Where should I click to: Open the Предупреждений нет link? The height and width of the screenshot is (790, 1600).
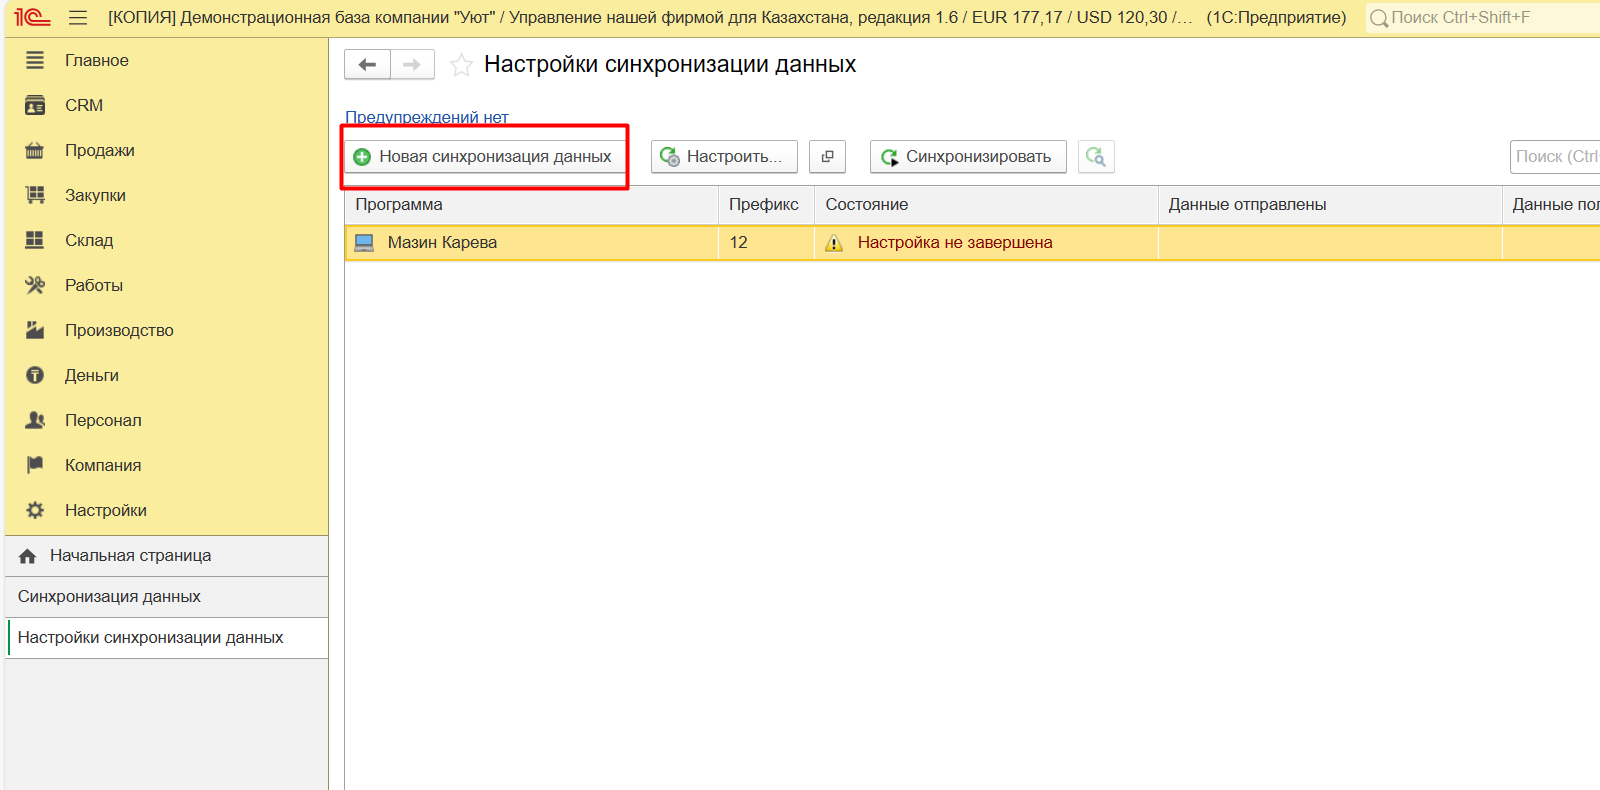(x=427, y=117)
